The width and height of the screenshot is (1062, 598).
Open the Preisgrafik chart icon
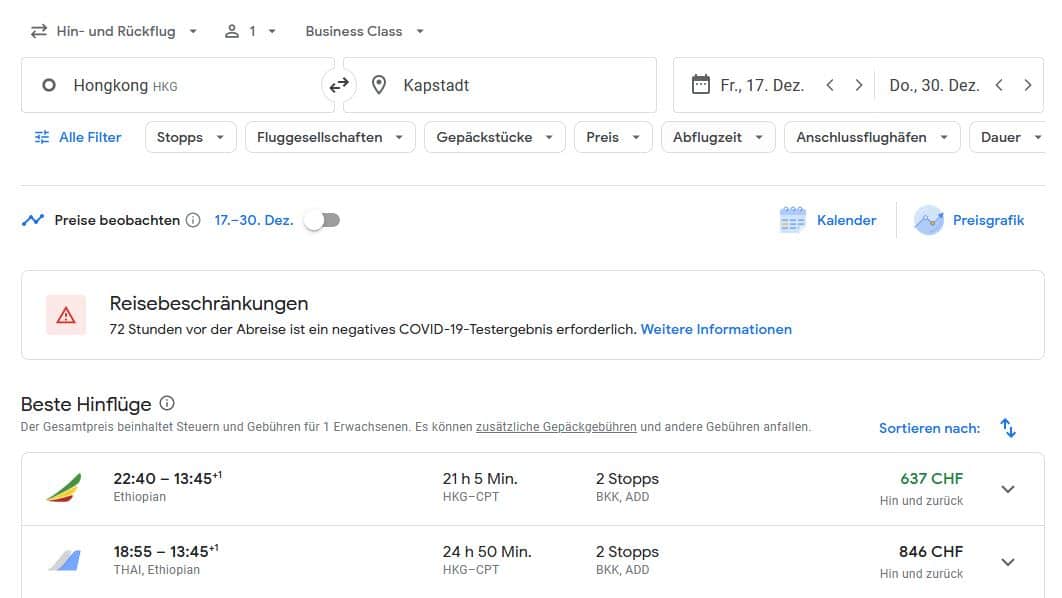point(928,220)
